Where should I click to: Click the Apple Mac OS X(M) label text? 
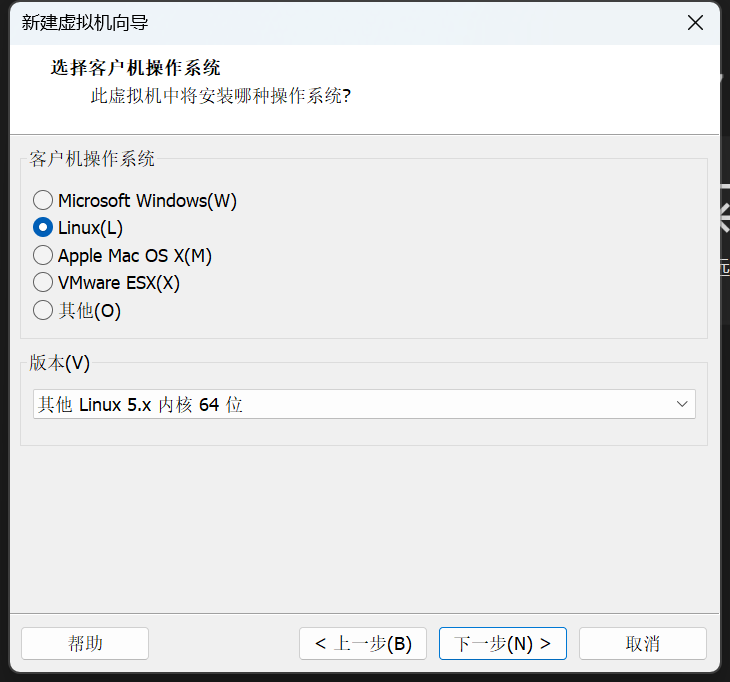135,256
